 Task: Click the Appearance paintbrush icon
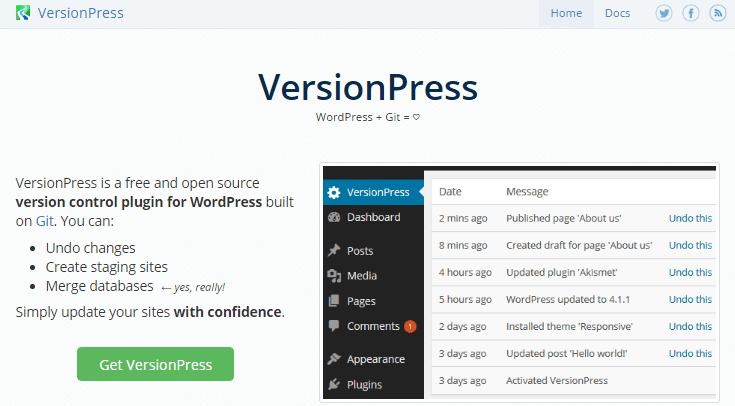point(334,359)
